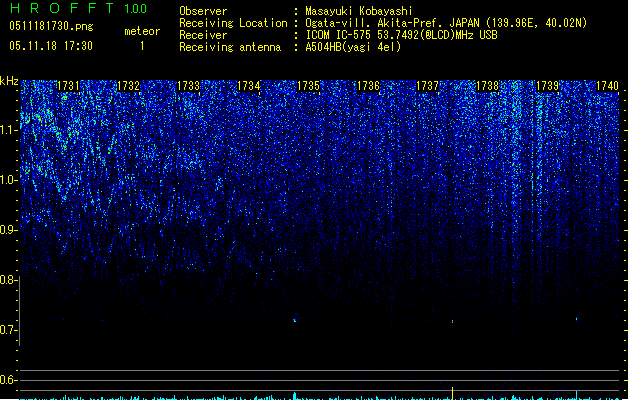Click the Receiving Location value Ogata-vill. Akita-Pref.
This screenshot has width=629, height=400.
click(x=375, y=23)
